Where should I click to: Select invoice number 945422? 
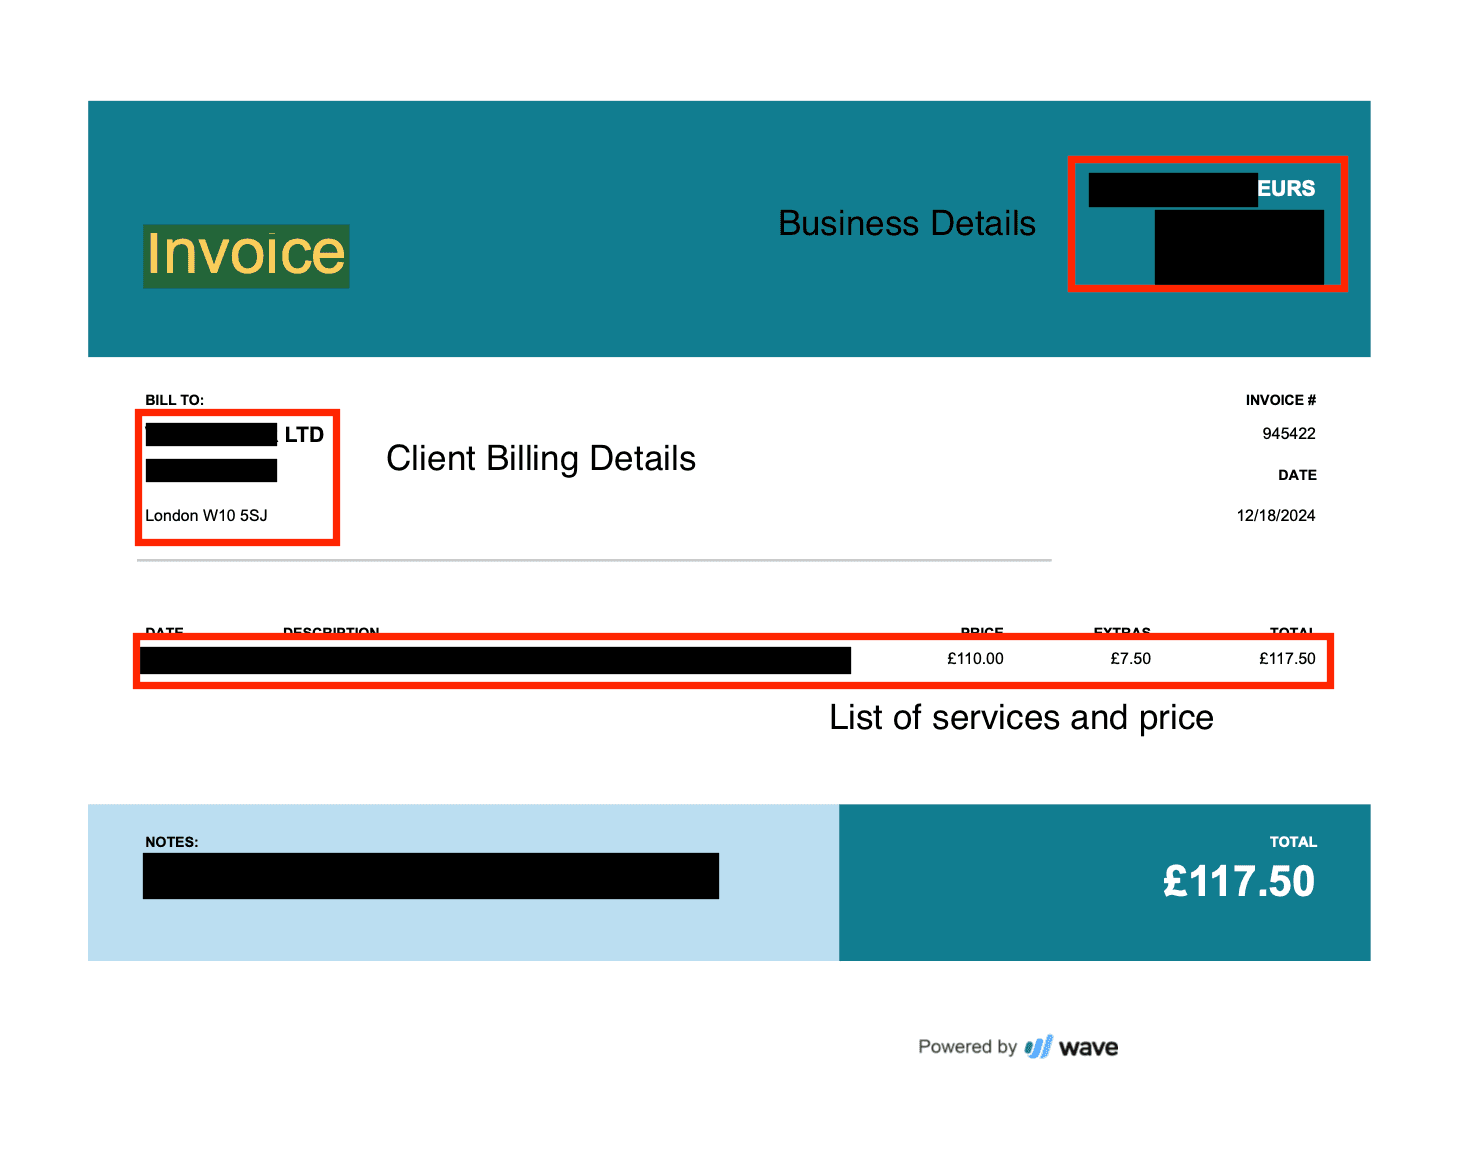point(1288,434)
